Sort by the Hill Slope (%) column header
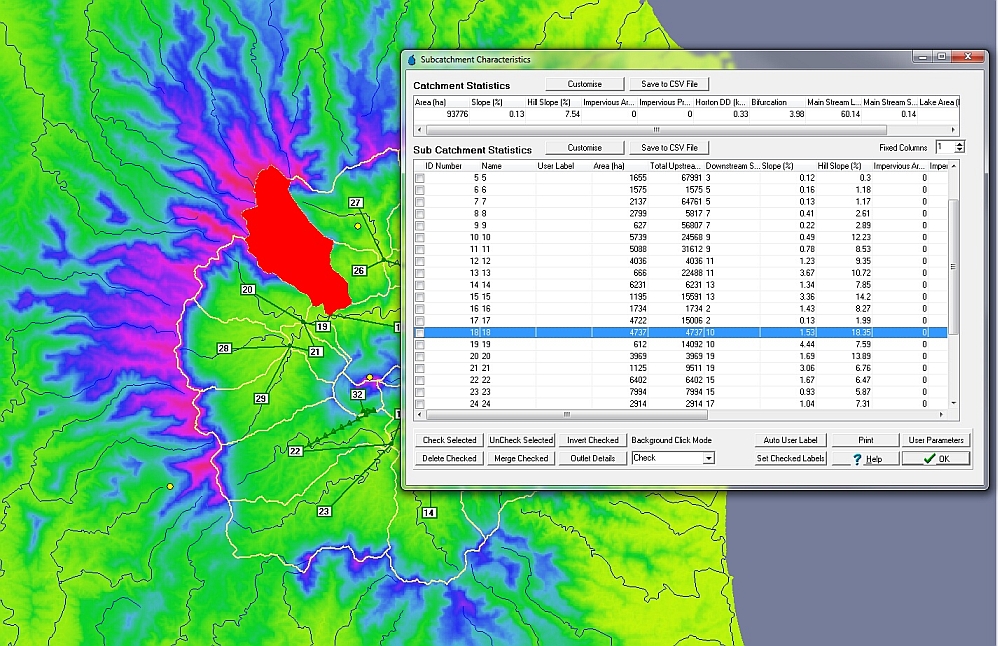The height and width of the screenshot is (646, 998). (x=838, y=165)
